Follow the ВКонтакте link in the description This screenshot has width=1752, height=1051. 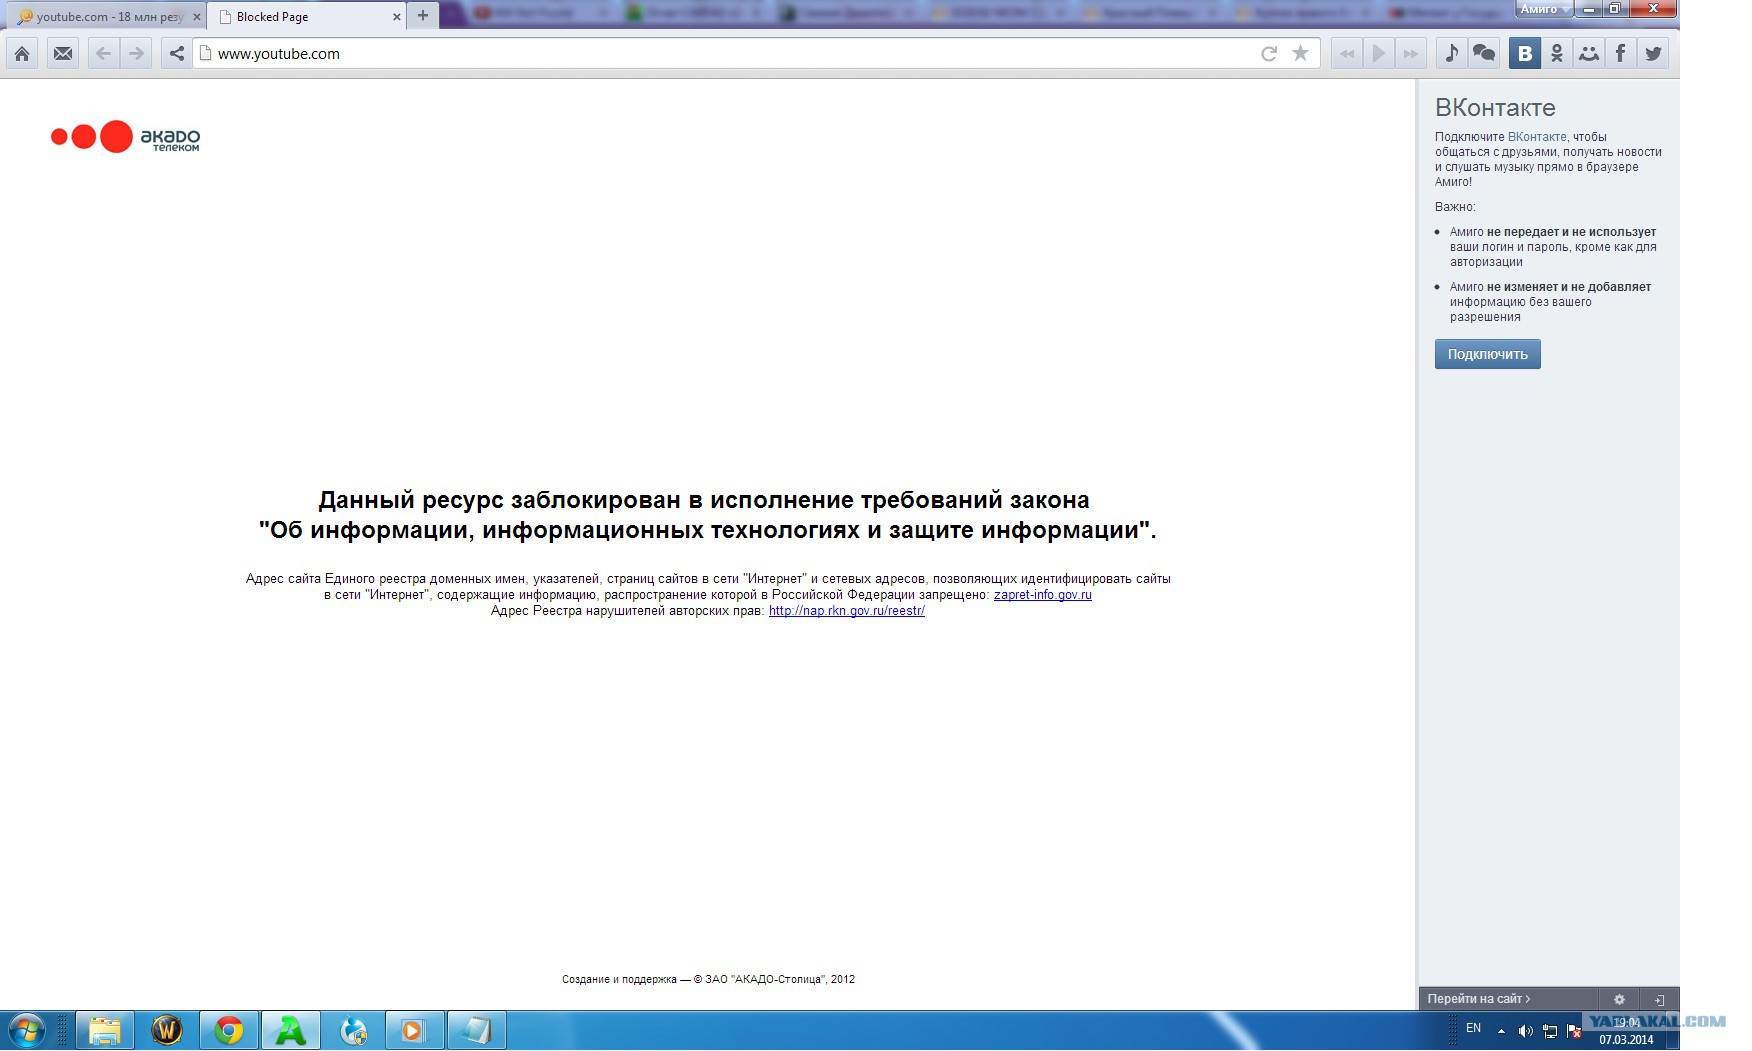[1537, 137]
